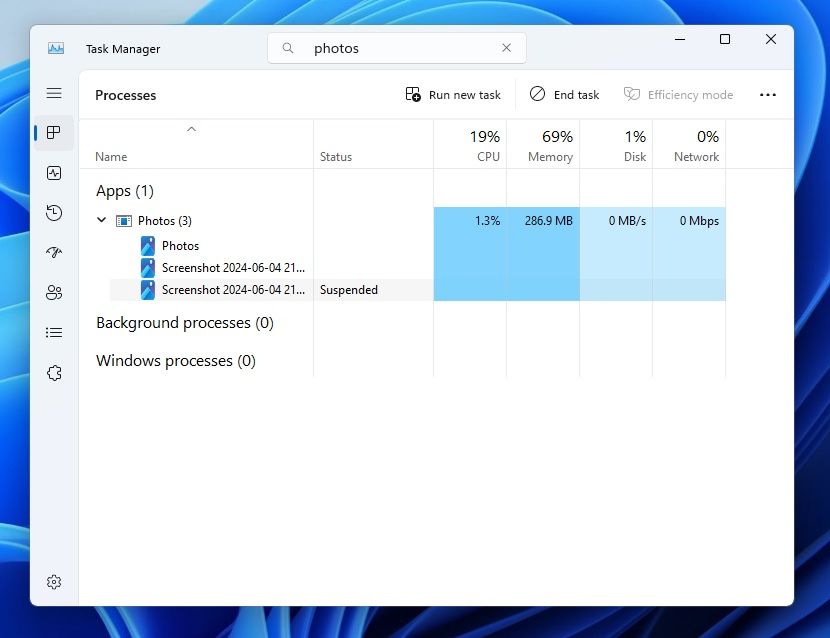Clear the search box with the X button
This screenshot has width=830, height=638.
point(506,47)
